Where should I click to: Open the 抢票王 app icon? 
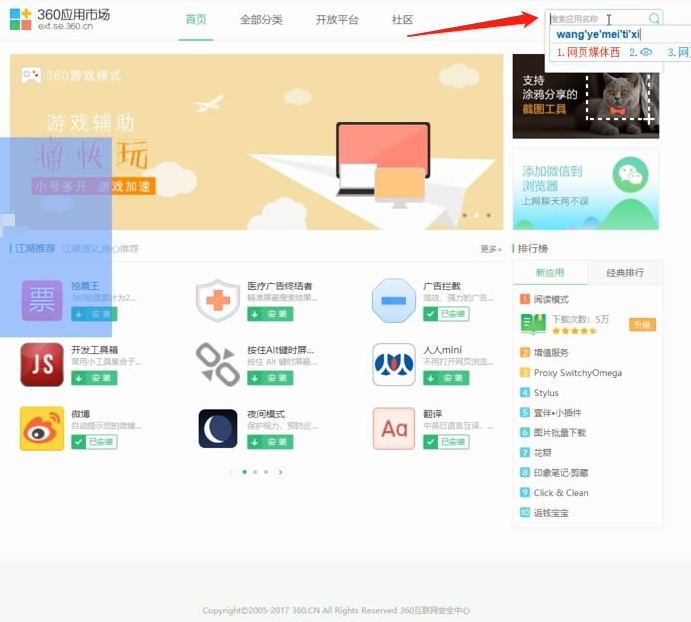(x=42, y=300)
